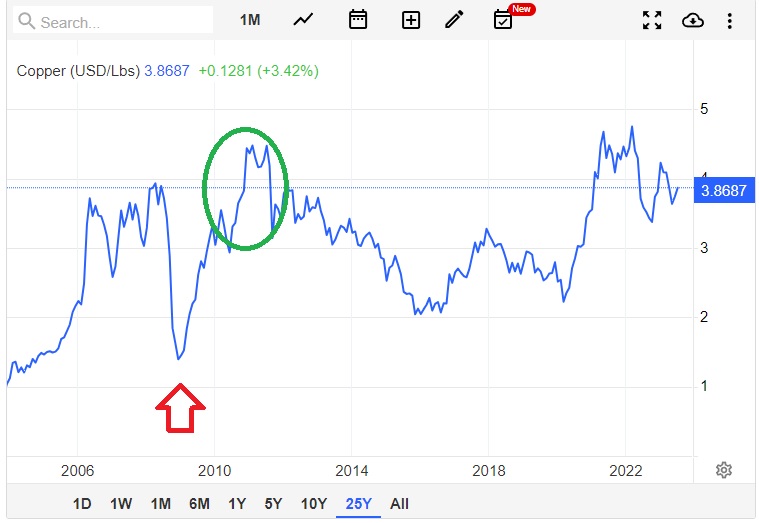Screen dimensions: 759x523
Task: Select the 6M range at bottom
Action: (x=199, y=504)
